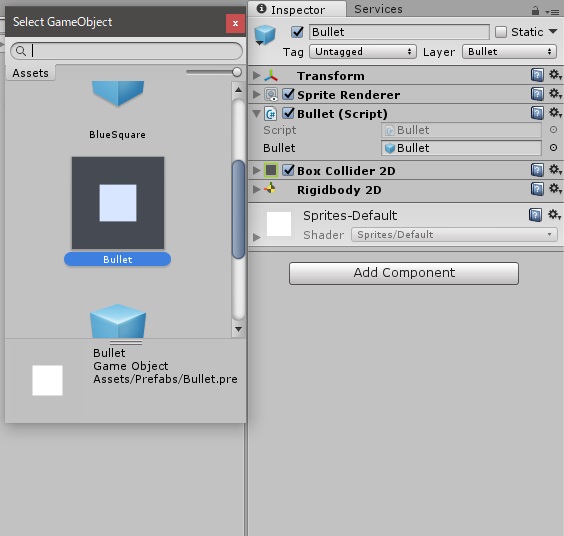Open Bullet (Script) settings gear menu

555,113
